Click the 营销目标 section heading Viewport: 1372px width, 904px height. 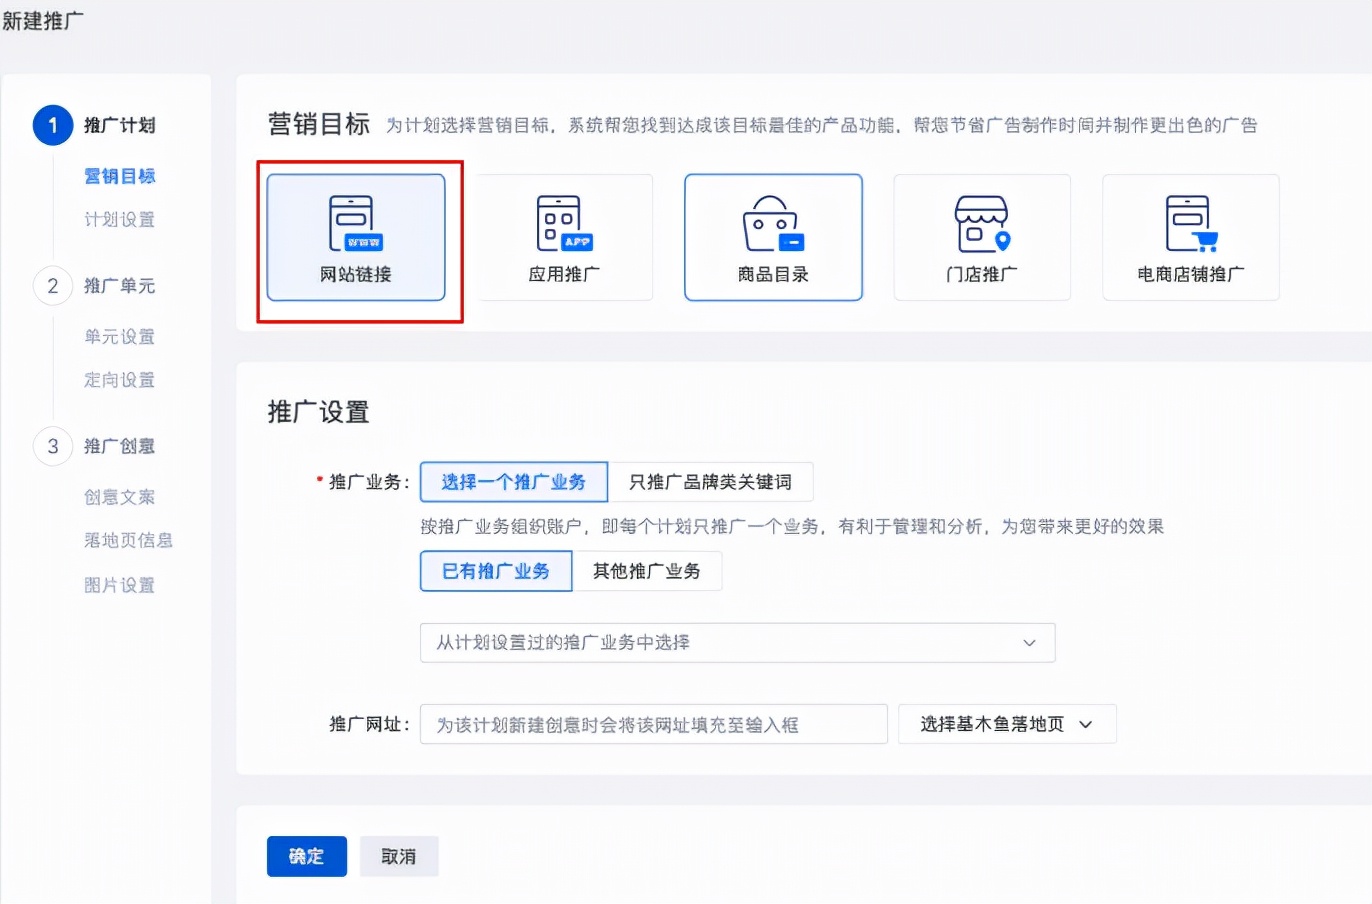tap(319, 124)
